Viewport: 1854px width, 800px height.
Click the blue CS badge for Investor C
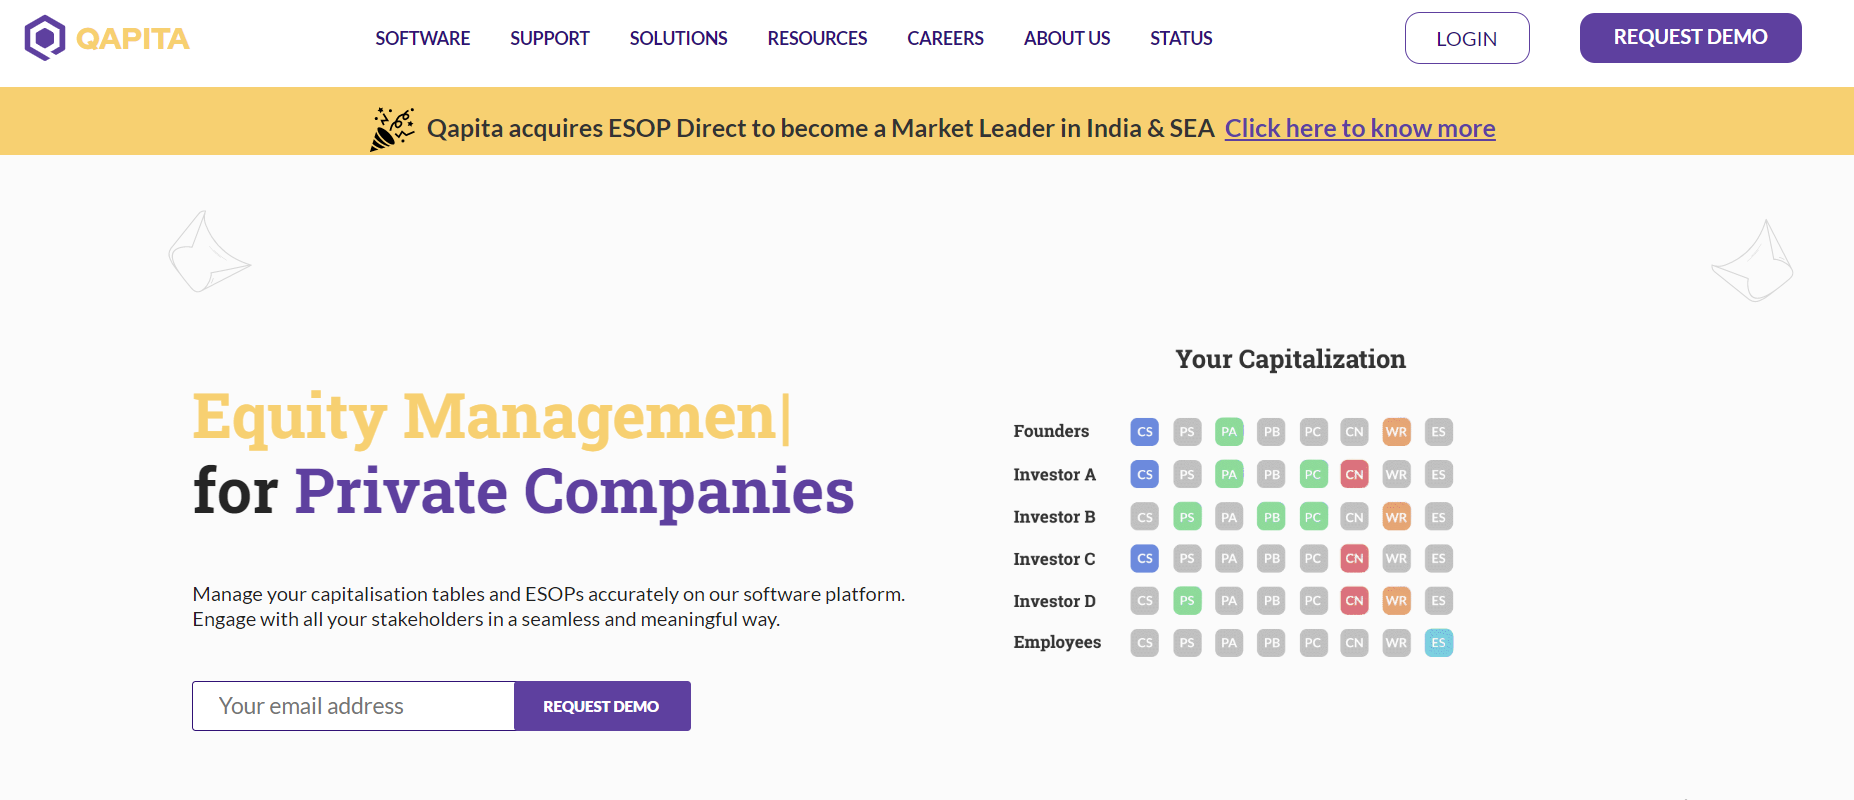(1144, 559)
